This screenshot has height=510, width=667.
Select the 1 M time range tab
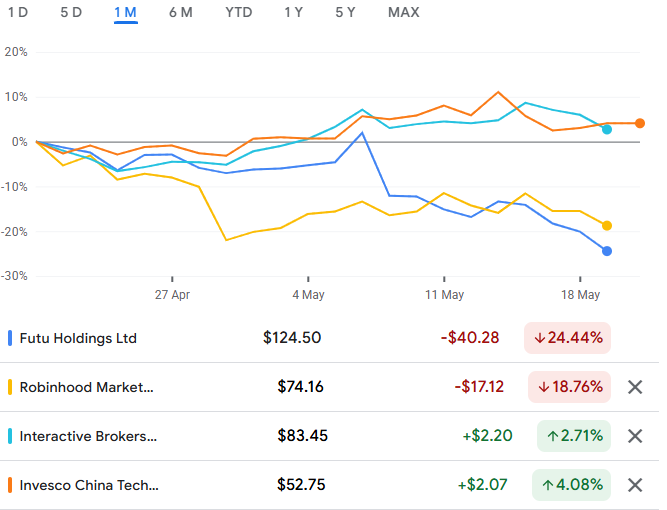click(125, 12)
